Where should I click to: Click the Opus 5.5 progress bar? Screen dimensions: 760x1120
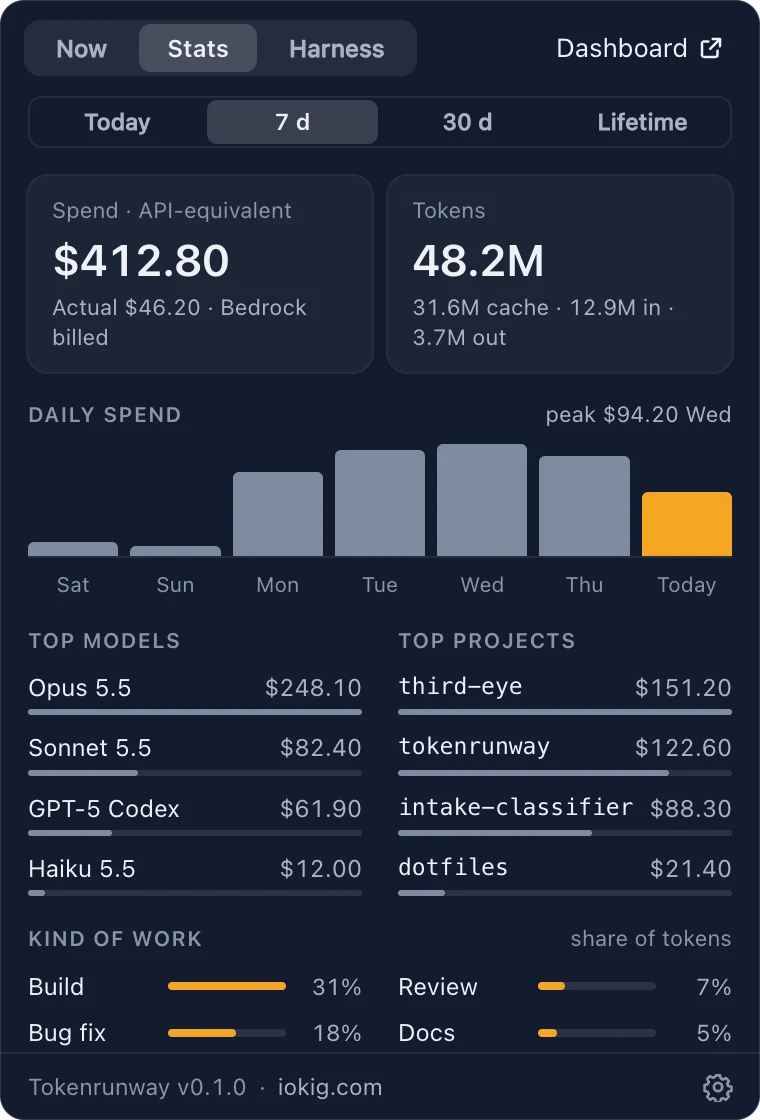click(195, 712)
